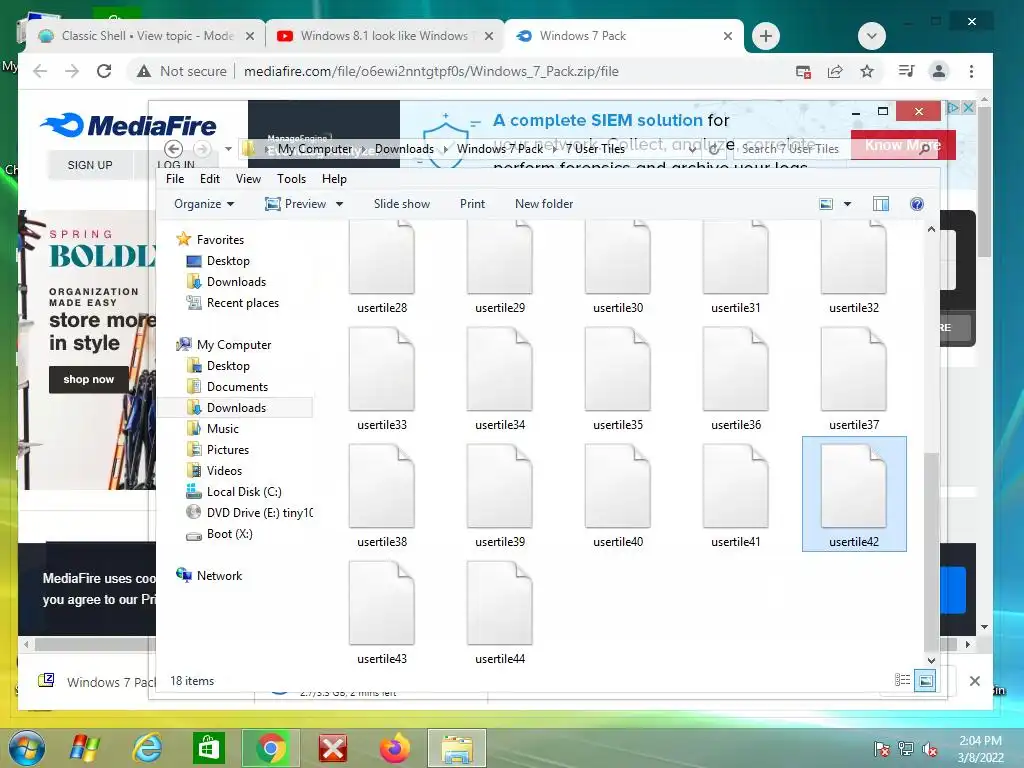
Task: Open the View menu
Action: [248, 179]
